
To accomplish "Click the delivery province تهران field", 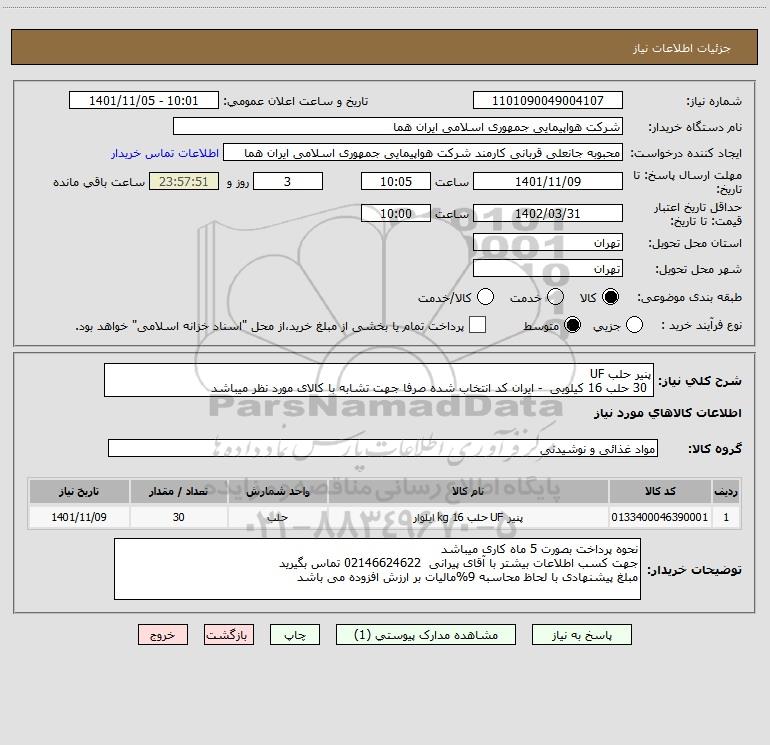I will [x=548, y=243].
